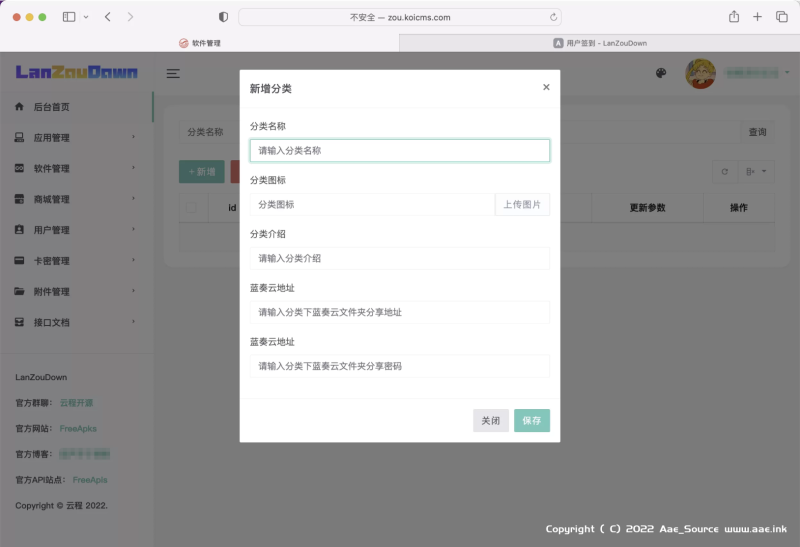Open the user account dropdown arrow

pos(787,72)
